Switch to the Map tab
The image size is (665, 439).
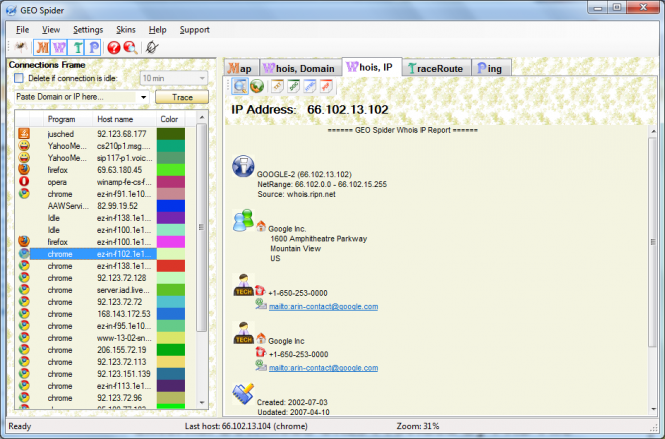point(241,68)
